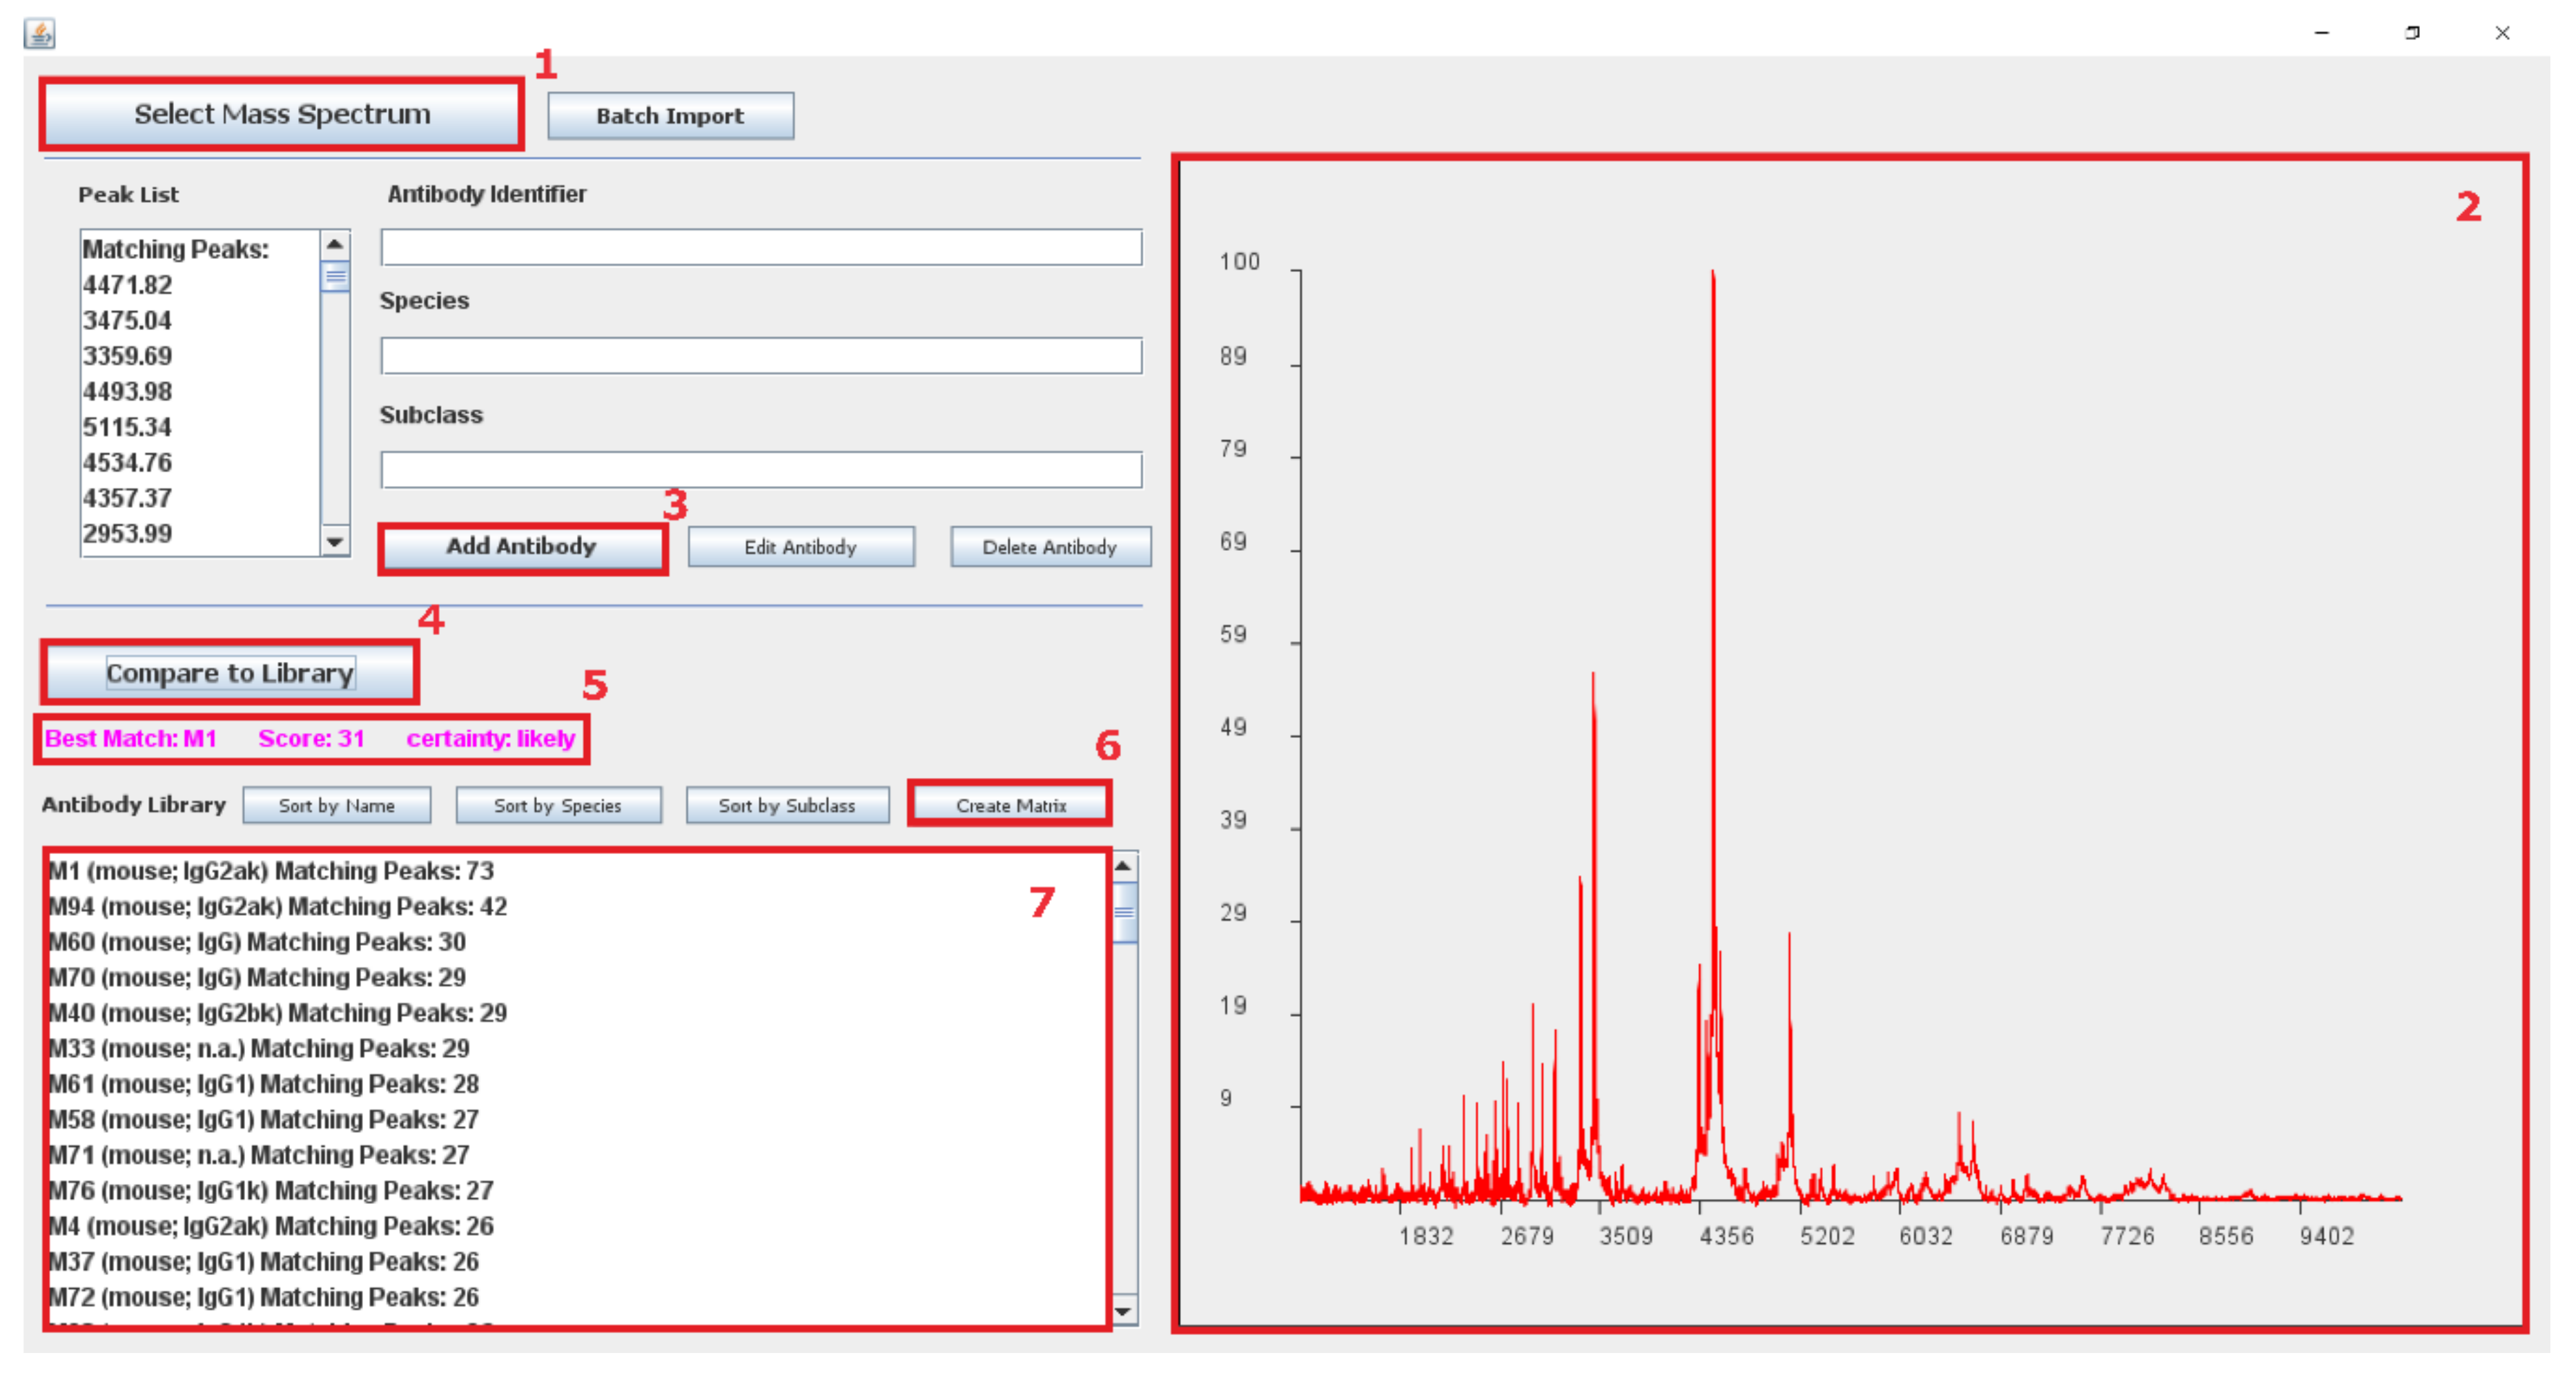Click antibody library scroll down arrow

(1123, 1310)
